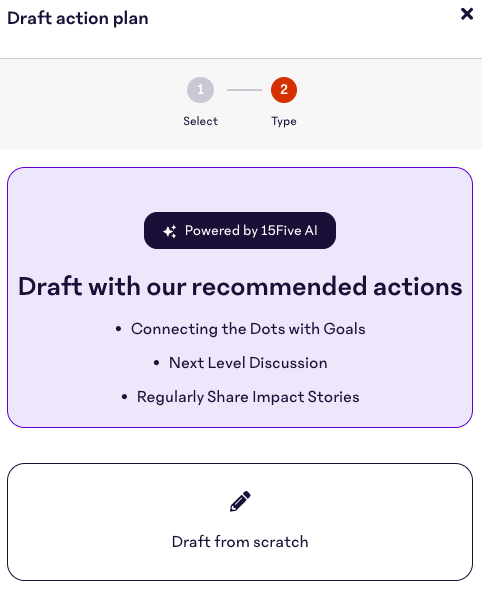Click the Draft action plan title
Screen dimensions: 482x597
78,18
